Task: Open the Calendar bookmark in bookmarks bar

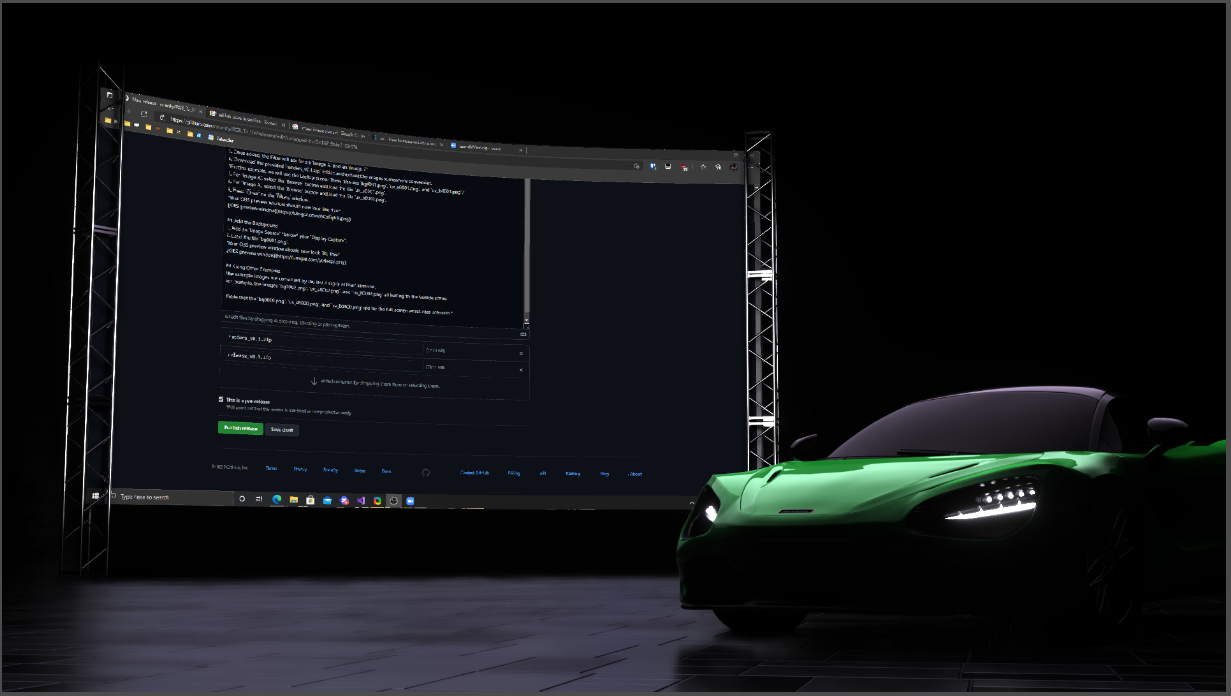Action: (222, 139)
